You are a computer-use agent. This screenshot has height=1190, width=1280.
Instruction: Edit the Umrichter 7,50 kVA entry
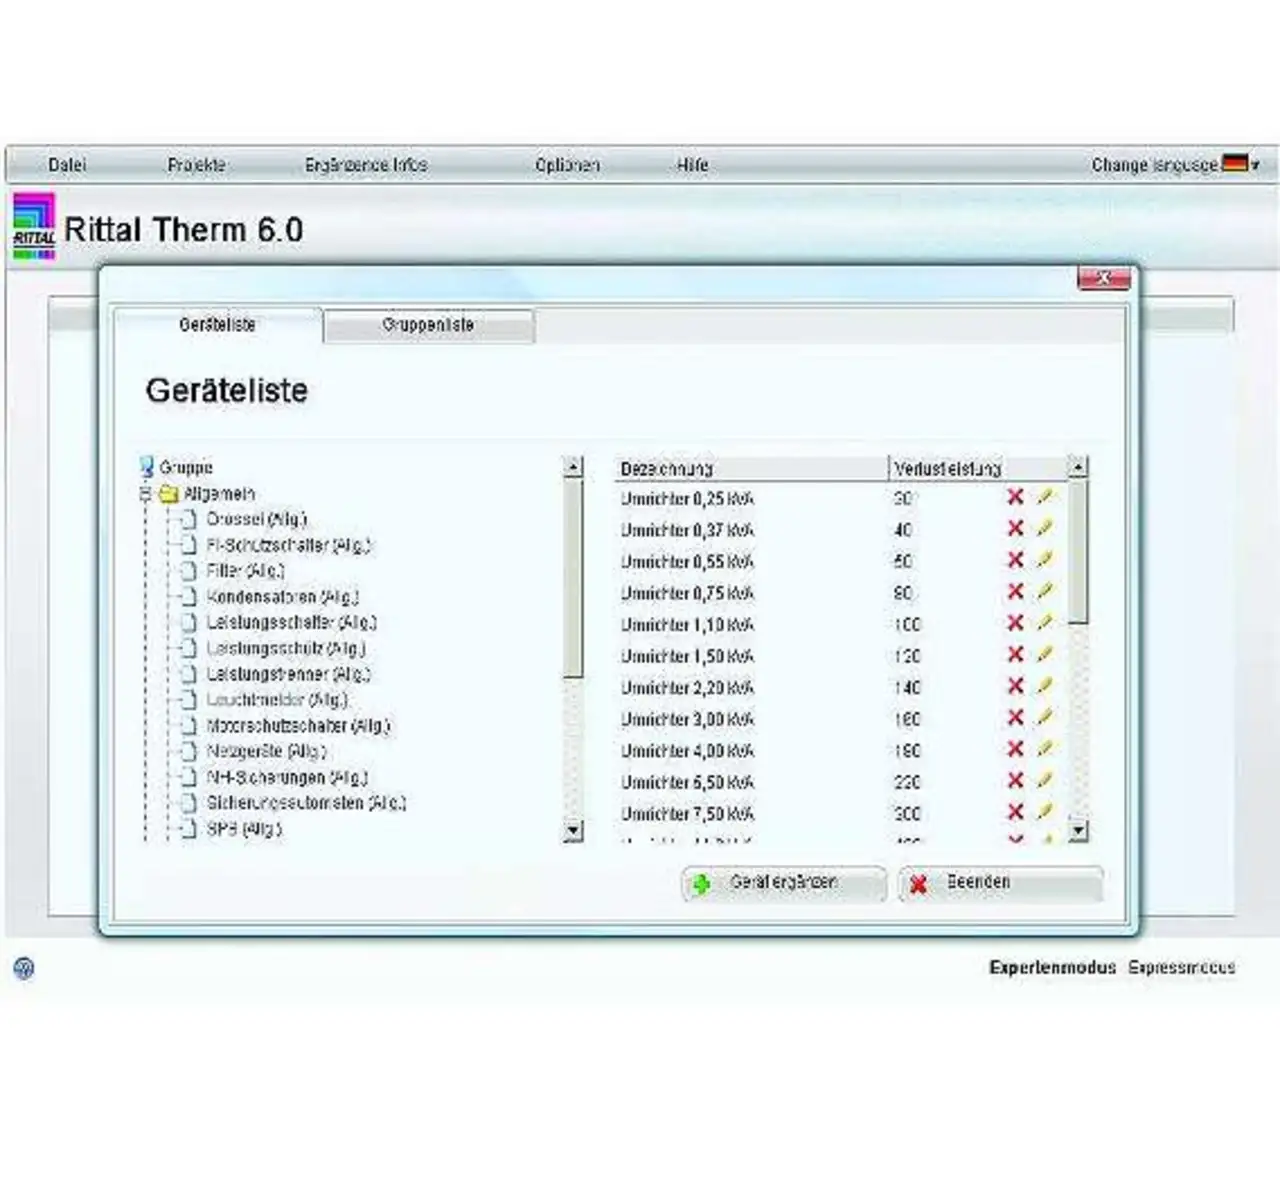[x=1045, y=812]
